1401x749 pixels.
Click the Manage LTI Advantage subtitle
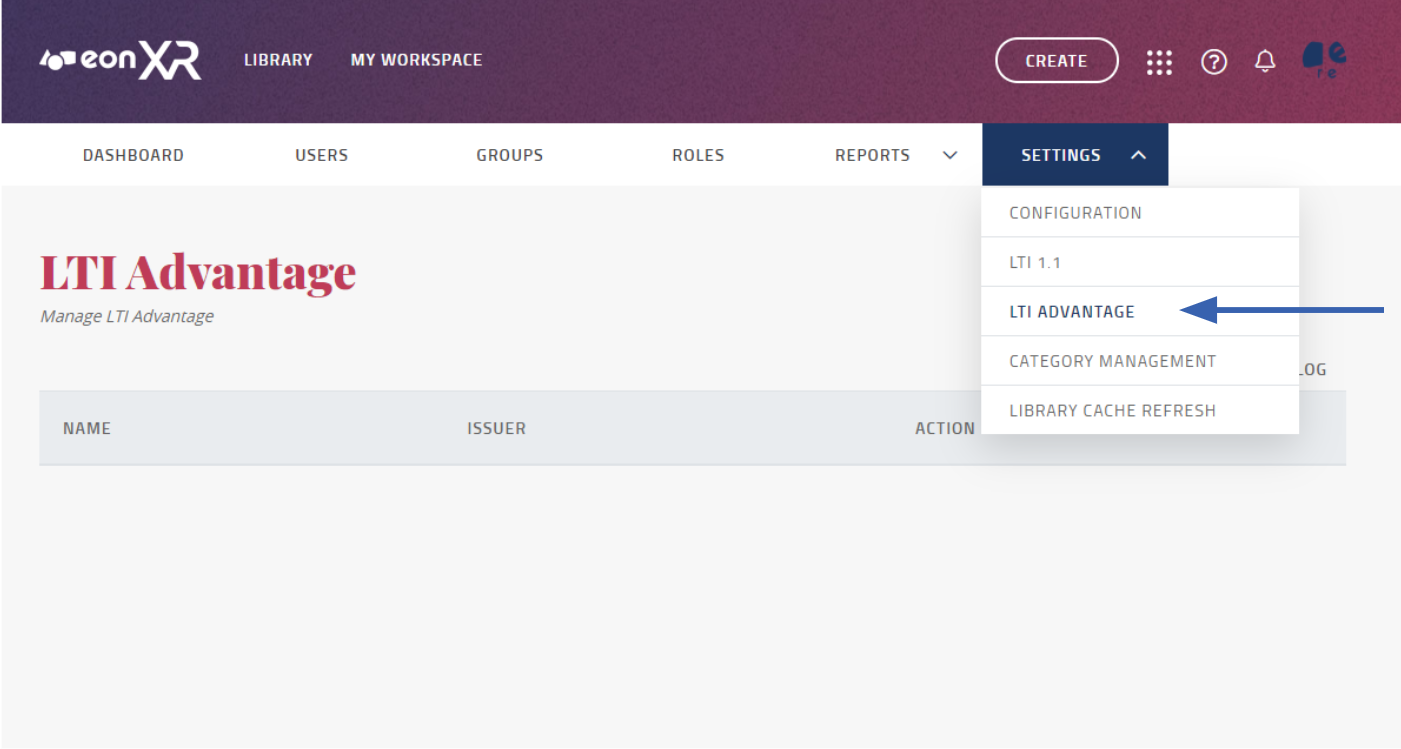pyautogui.click(x=127, y=316)
